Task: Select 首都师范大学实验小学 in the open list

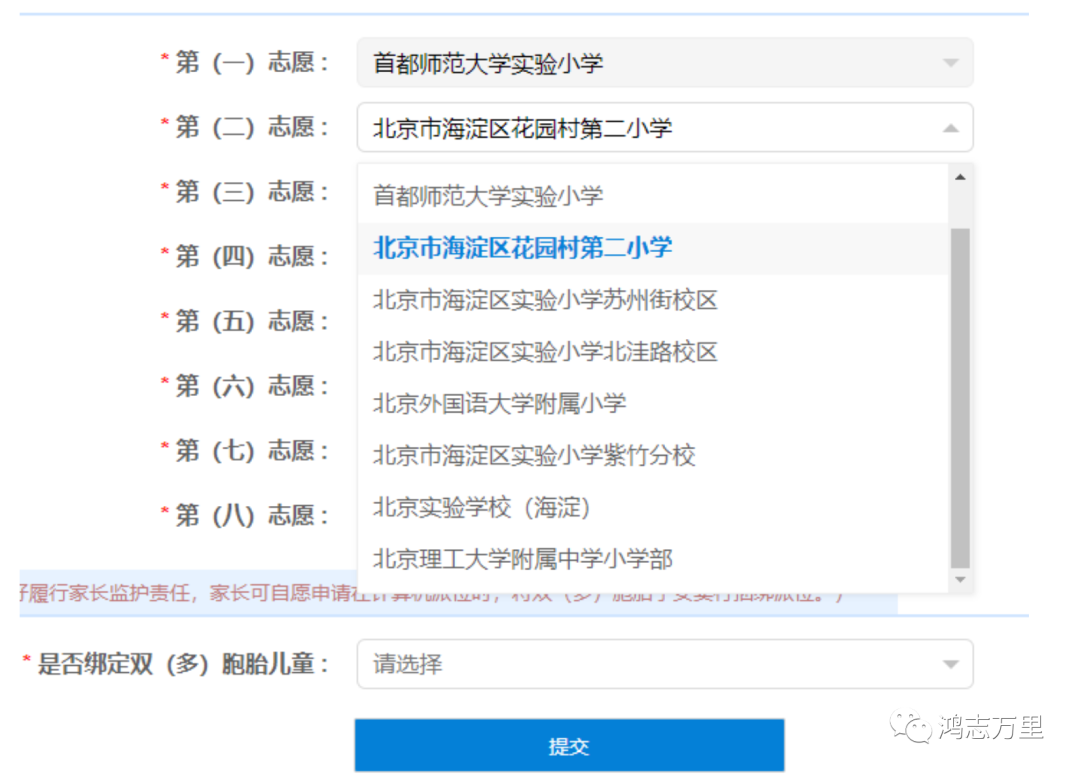Action: pyautogui.click(x=653, y=196)
